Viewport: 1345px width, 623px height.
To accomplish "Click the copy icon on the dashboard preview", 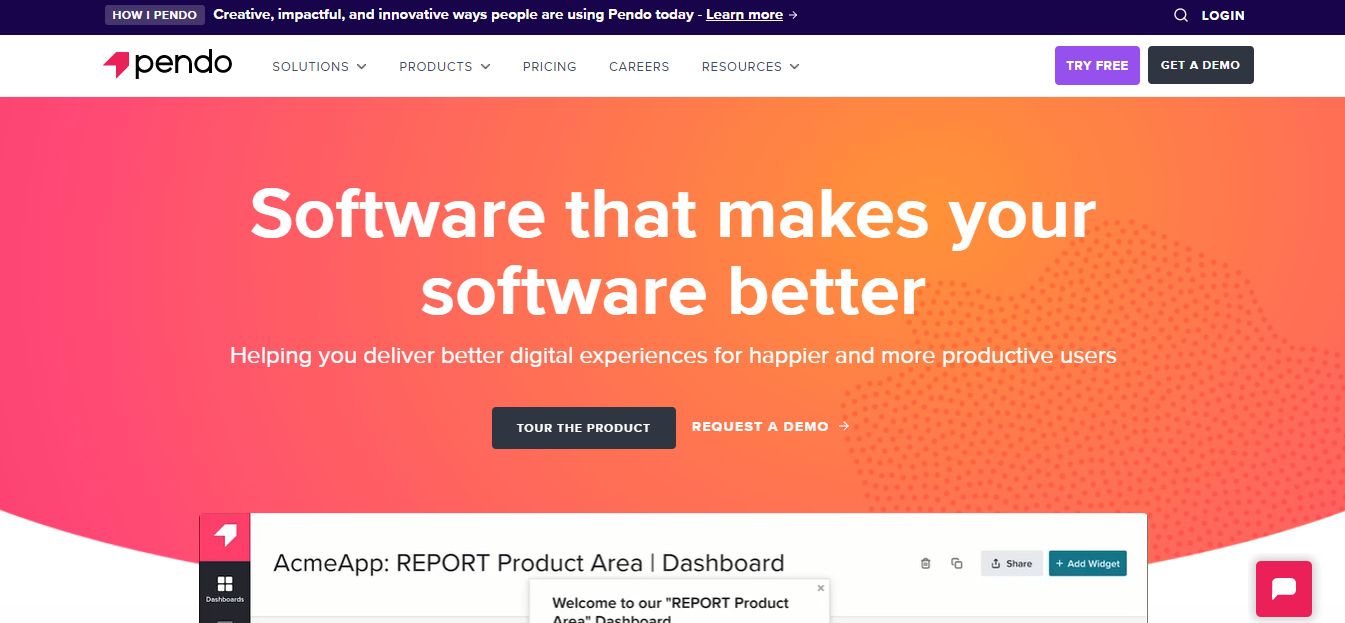I will pos(957,564).
